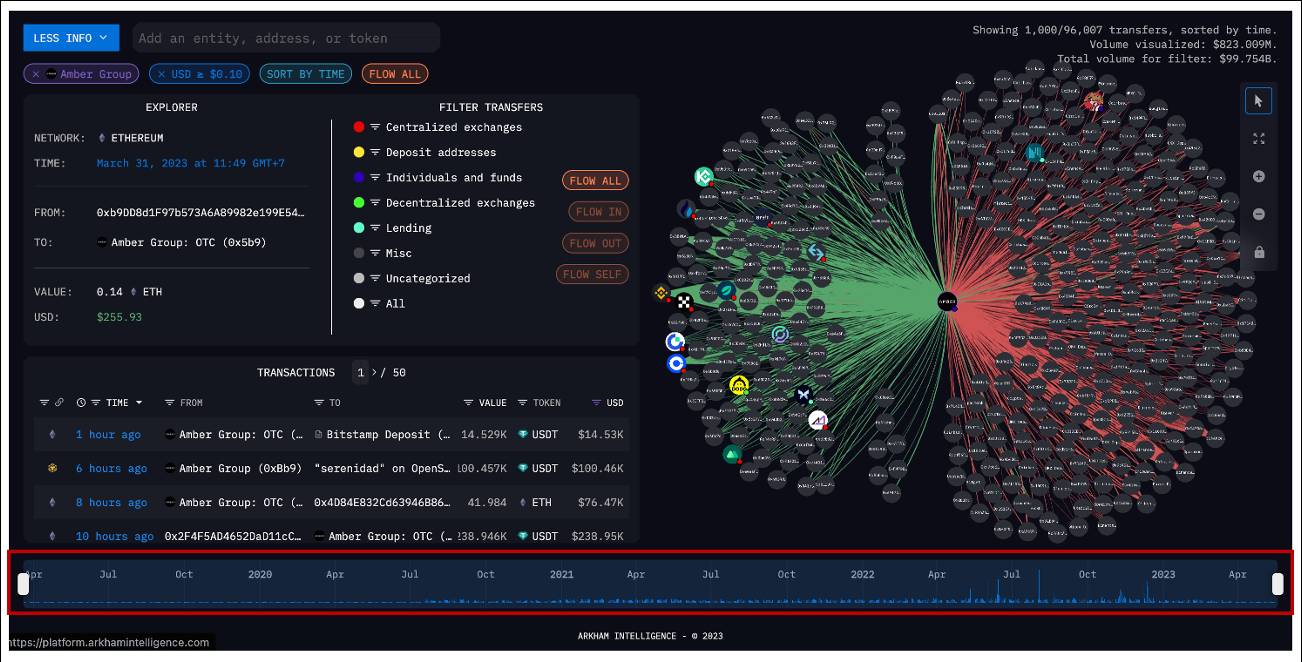Click the green triangle logo node at graph bottom-left
The width and height of the screenshot is (1302, 662).
[x=731, y=454]
